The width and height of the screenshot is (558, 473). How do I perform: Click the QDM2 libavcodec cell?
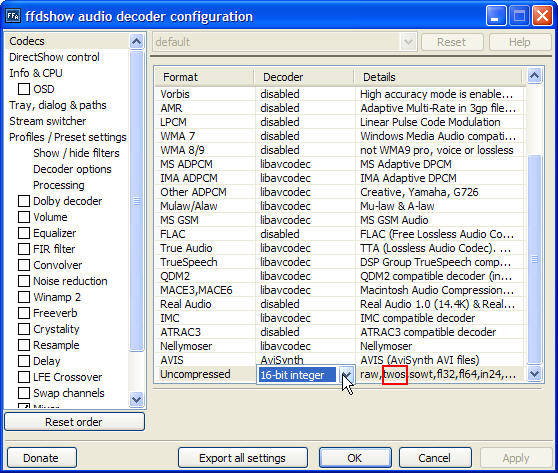coord(305,276)
